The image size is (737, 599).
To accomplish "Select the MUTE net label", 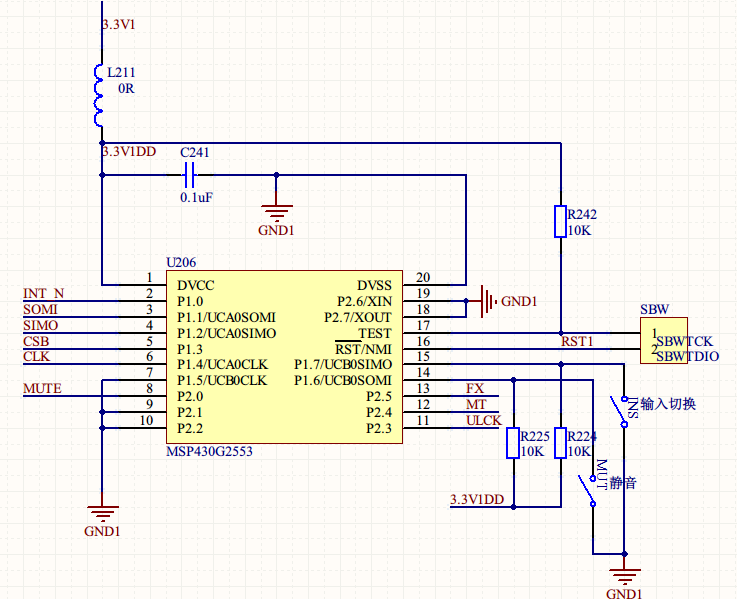I will pyautogui.click(x=42, y=388).
